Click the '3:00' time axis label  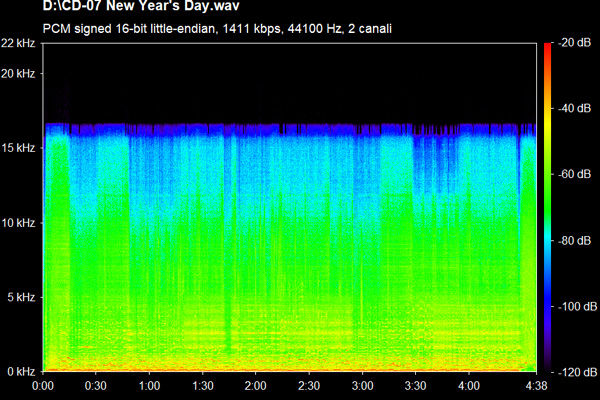tap(362, 385)
